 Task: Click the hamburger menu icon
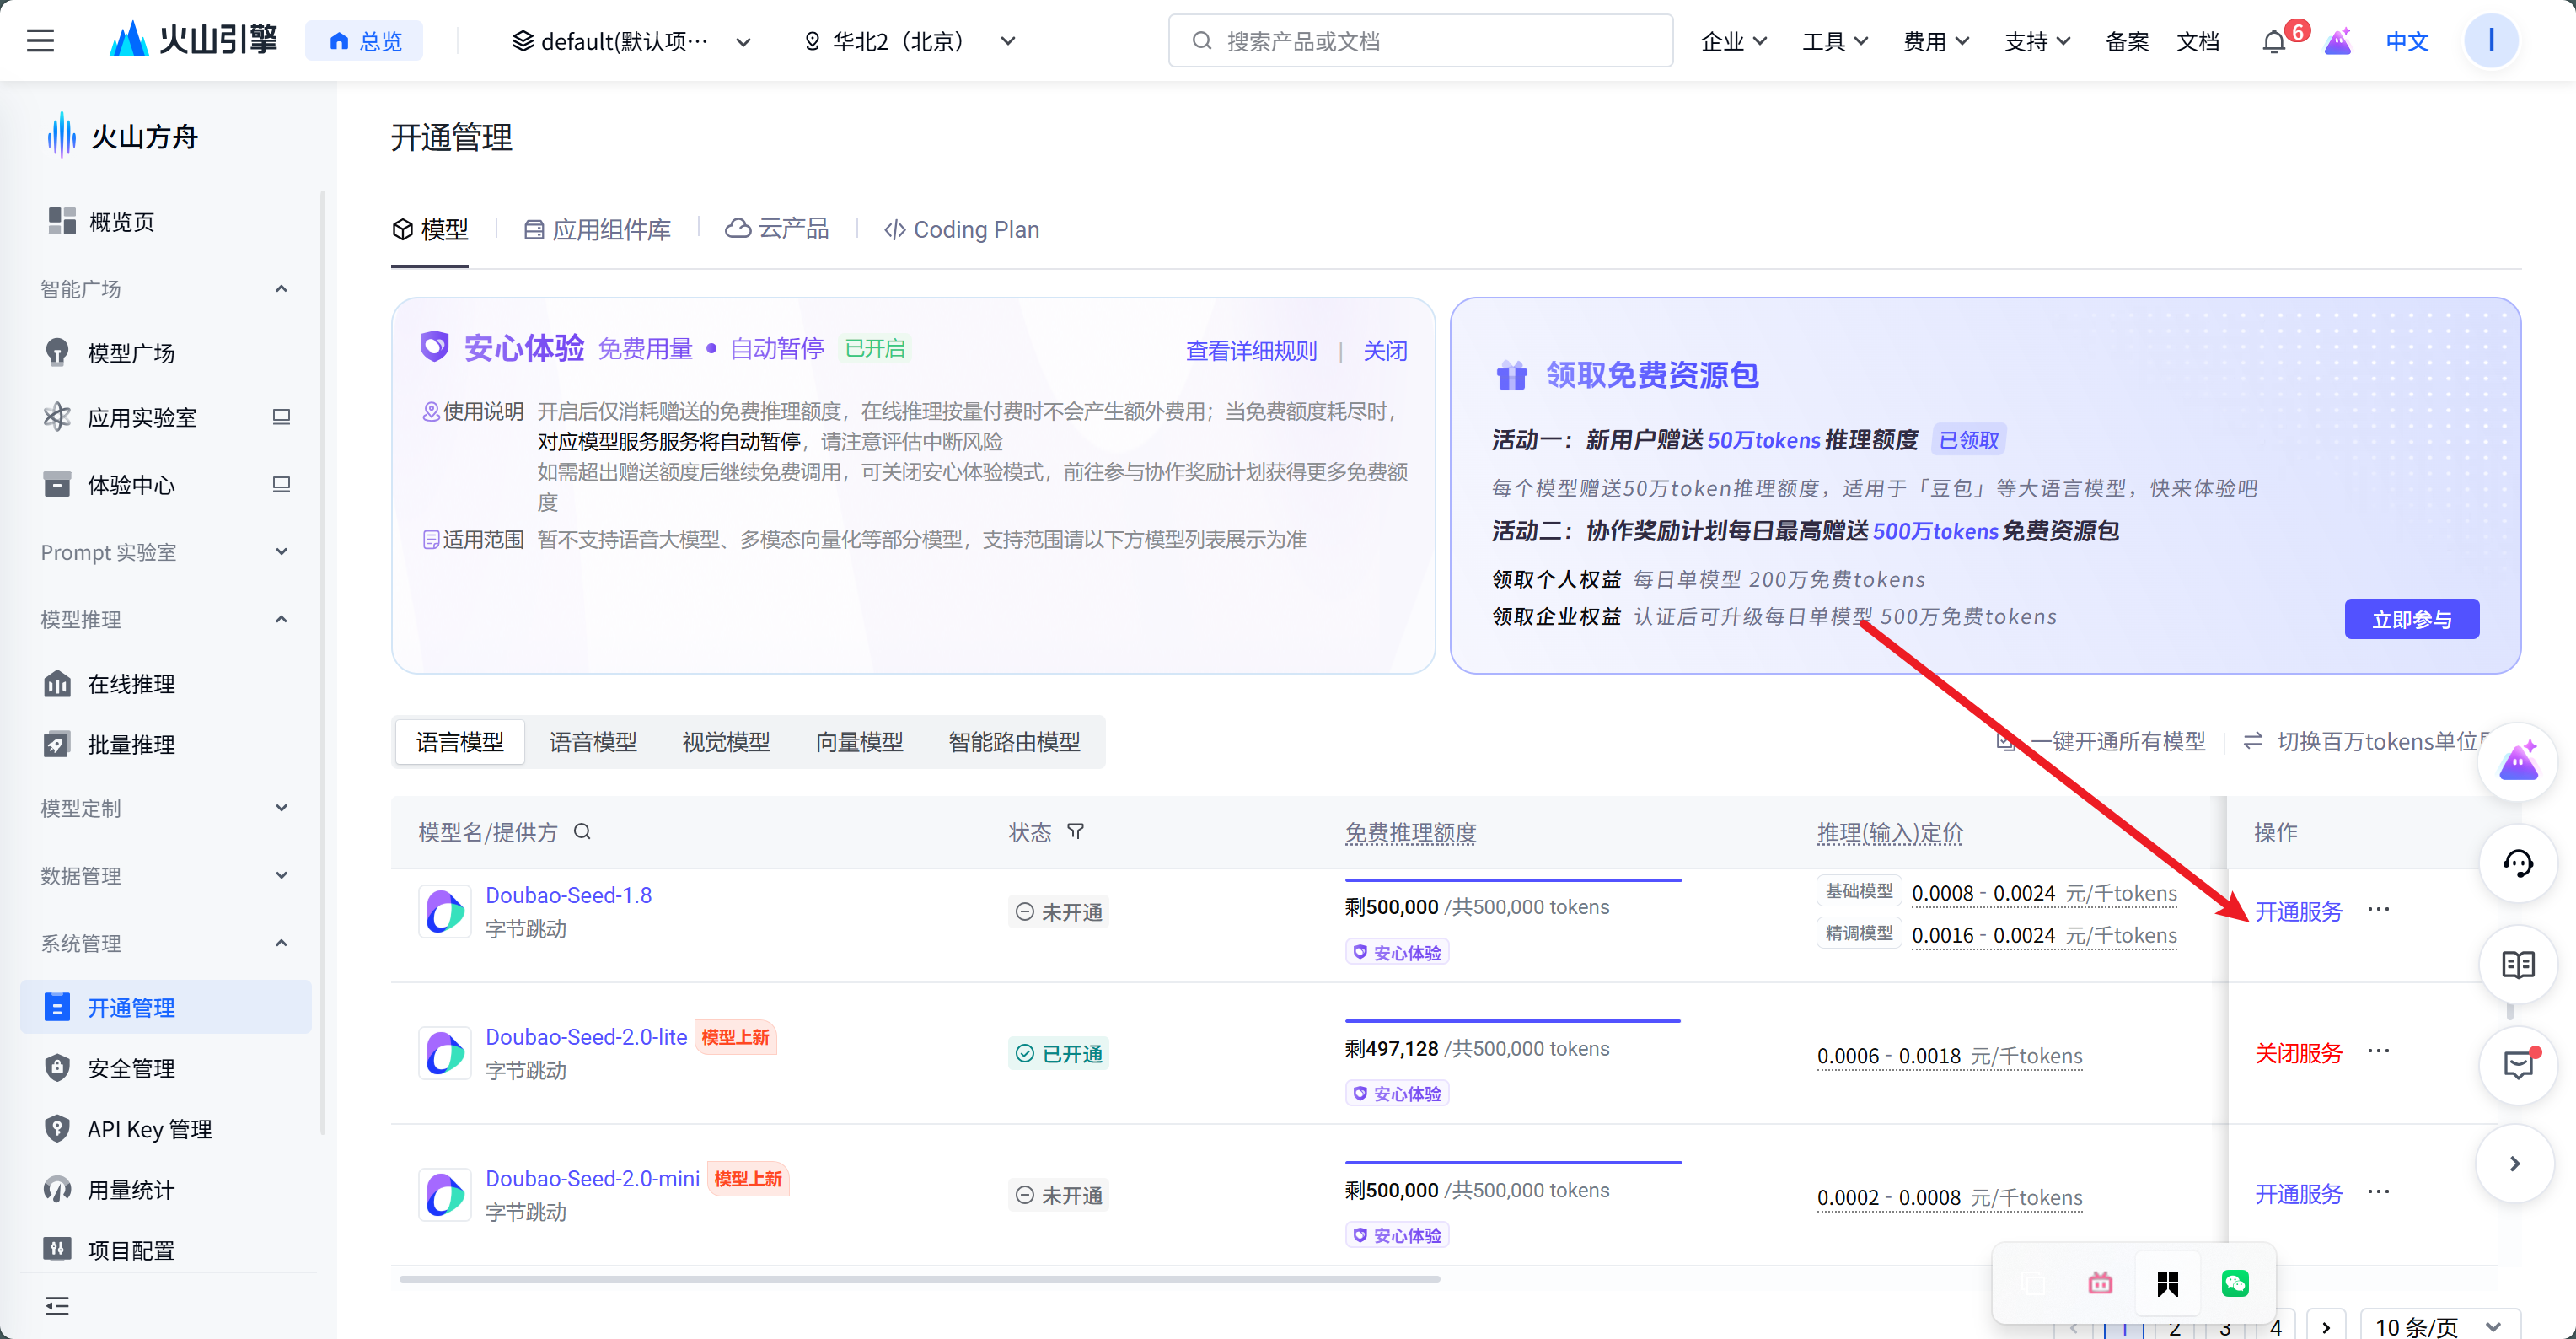pos(40,41)
